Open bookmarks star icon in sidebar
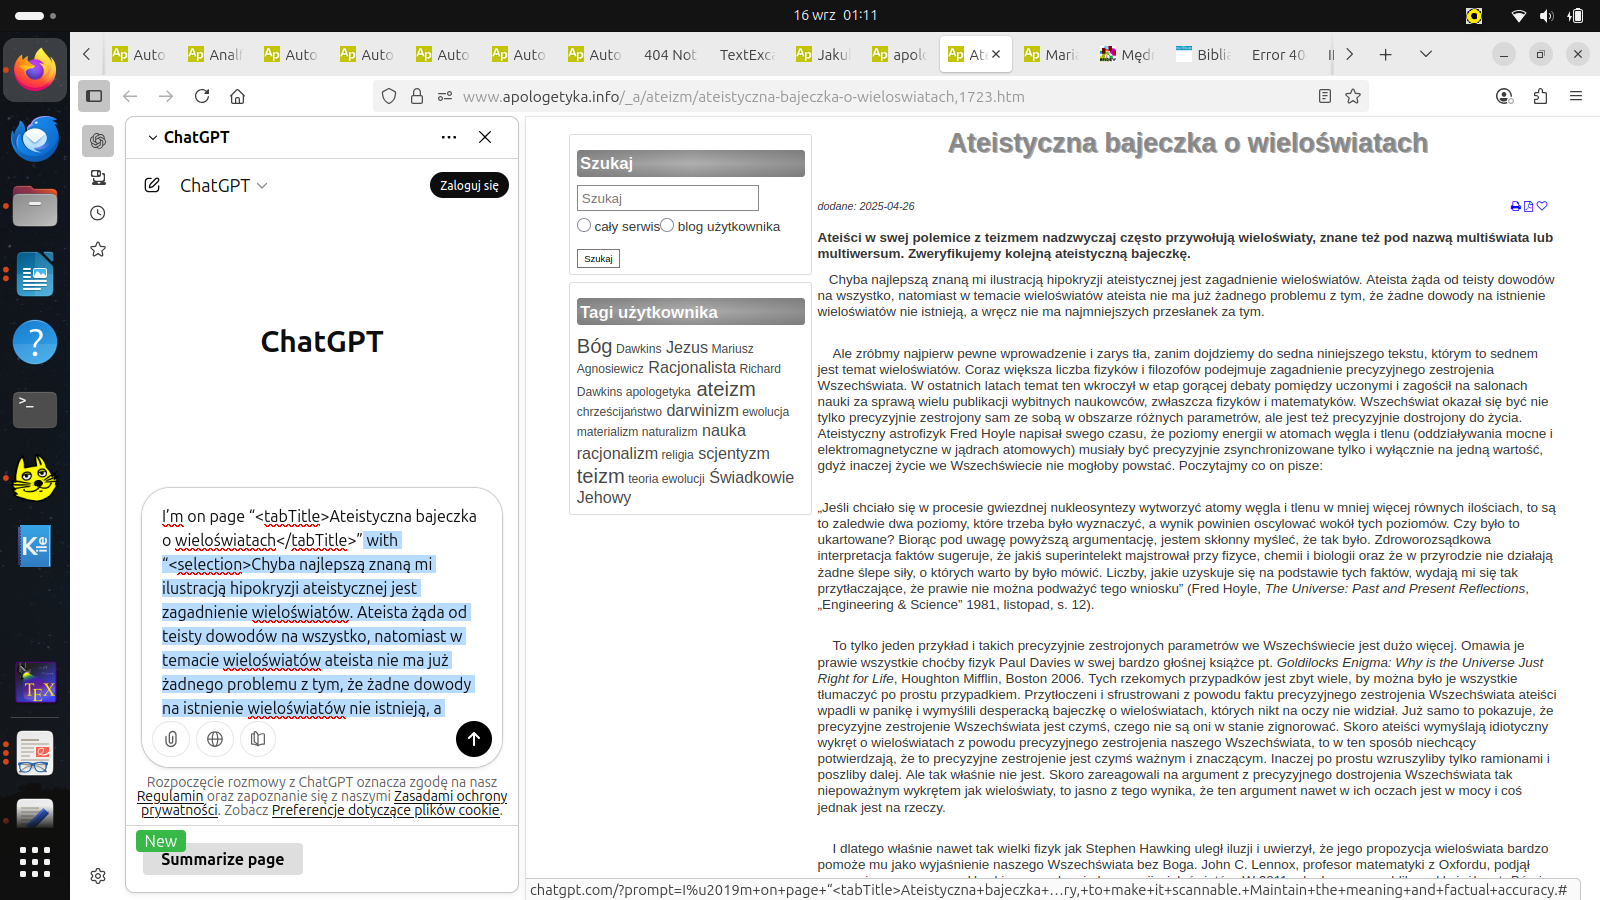 click(x=98, y=249)
